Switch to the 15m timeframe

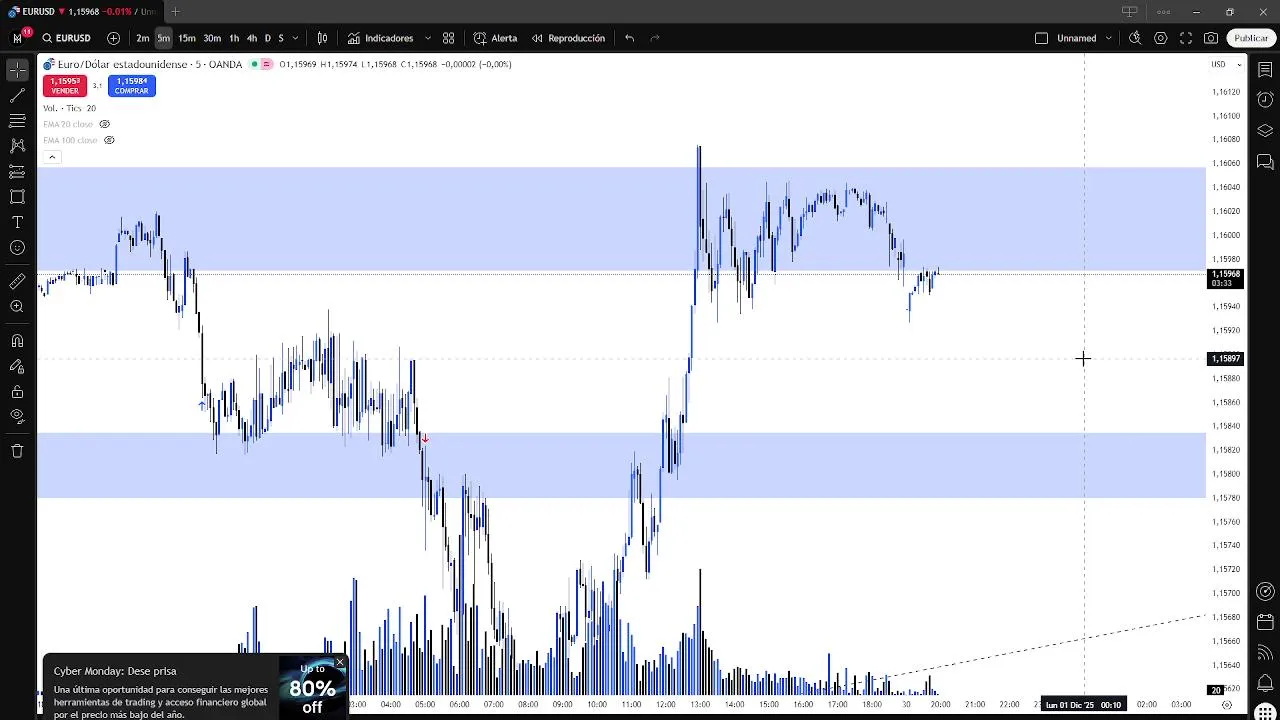tap(187, 38)
